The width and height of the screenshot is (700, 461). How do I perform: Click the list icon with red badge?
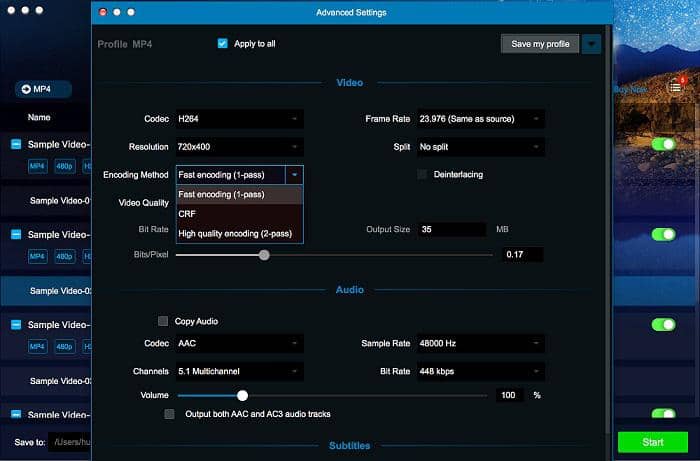(675, 88)
